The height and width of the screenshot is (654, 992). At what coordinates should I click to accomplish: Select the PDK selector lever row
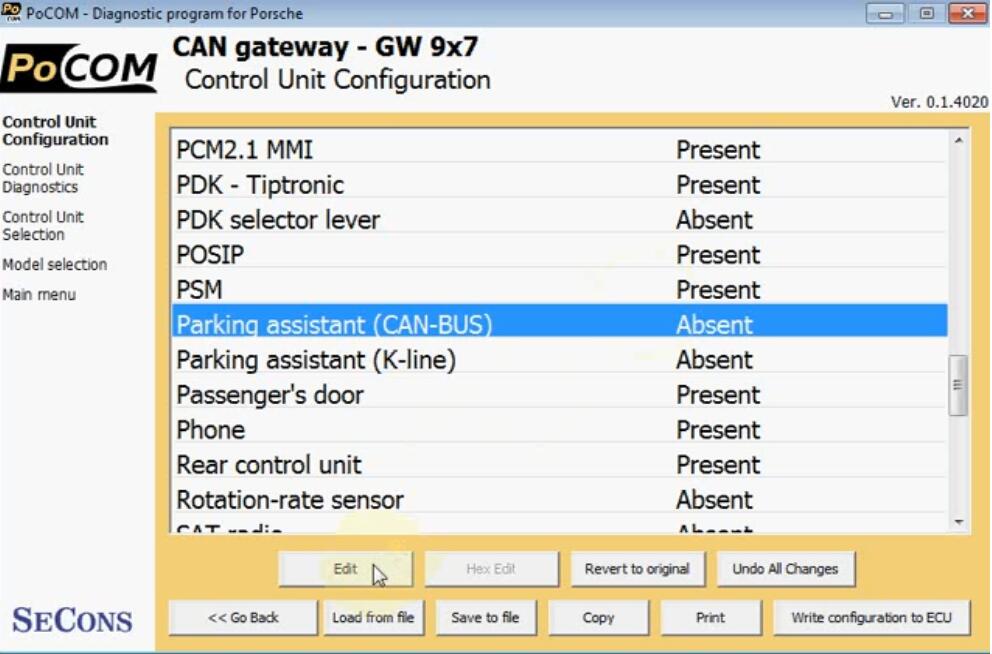point(559,220)
